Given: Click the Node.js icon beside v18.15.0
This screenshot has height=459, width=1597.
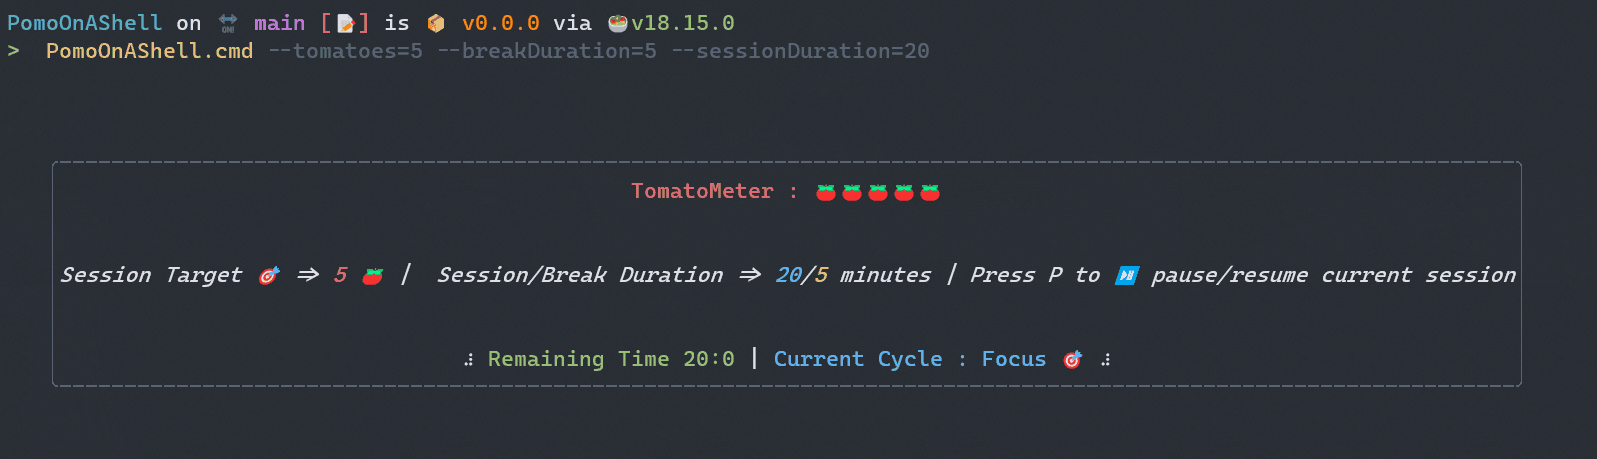Looking at the screenshot, I should 618,23.
